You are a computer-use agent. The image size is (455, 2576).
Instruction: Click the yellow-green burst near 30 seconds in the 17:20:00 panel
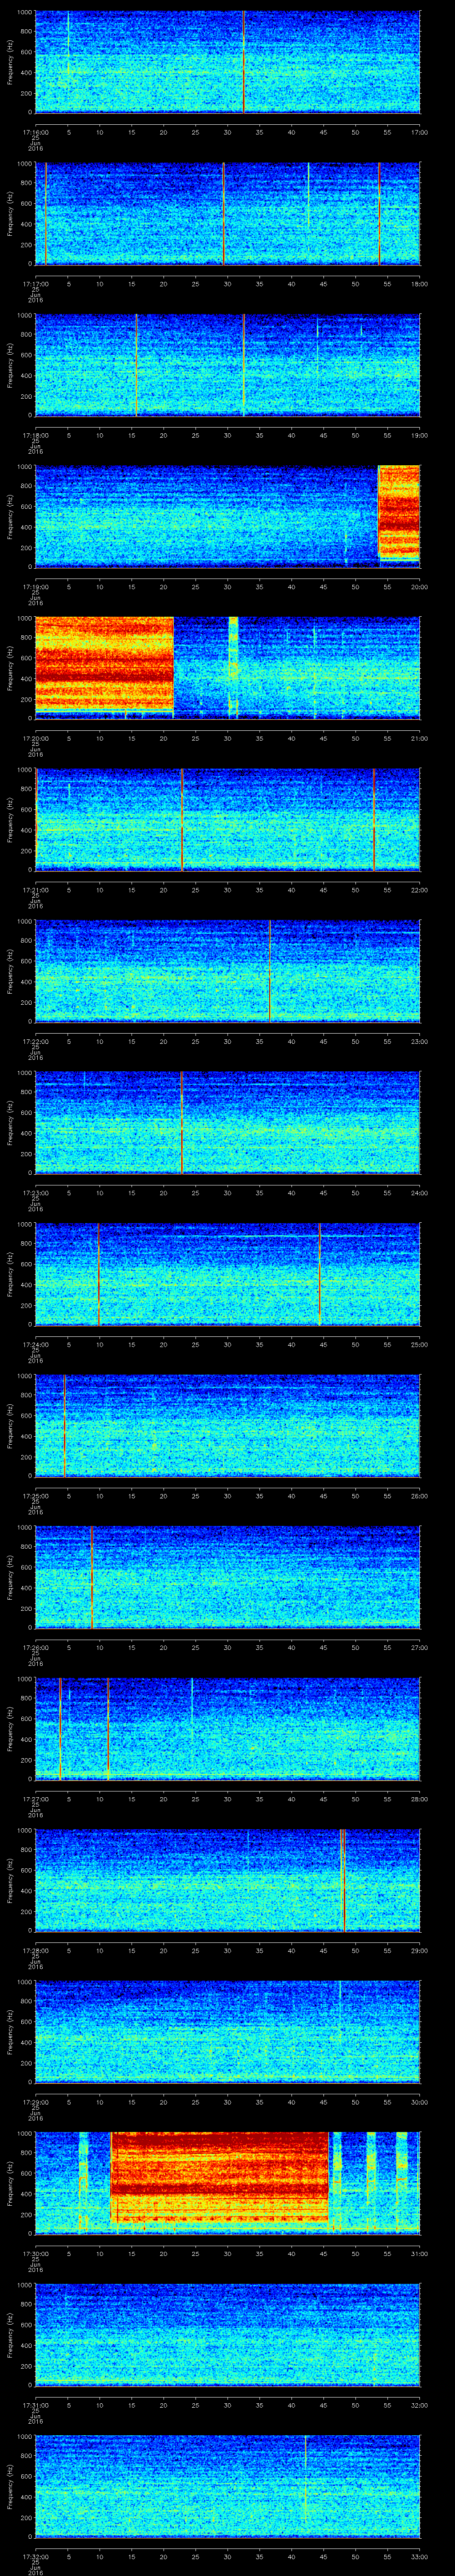pyautogui.click(x=233, y=667)
